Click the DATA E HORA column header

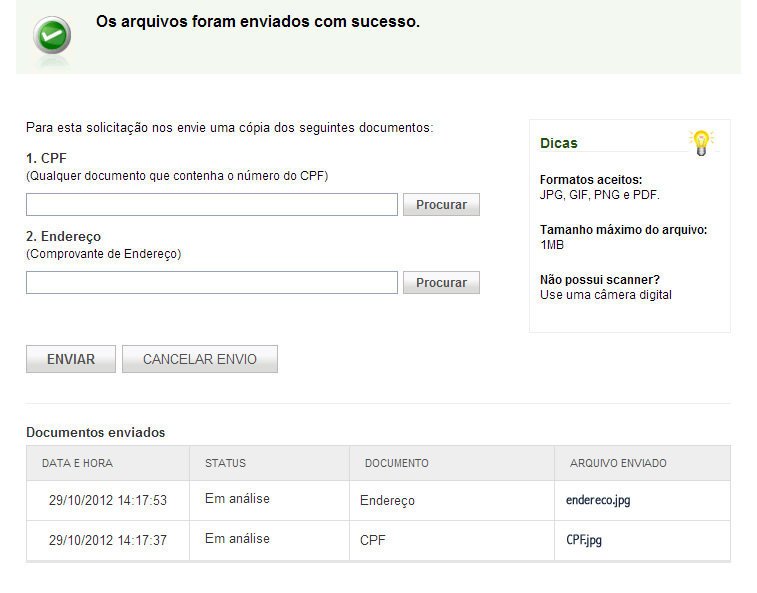pos(77,464)
